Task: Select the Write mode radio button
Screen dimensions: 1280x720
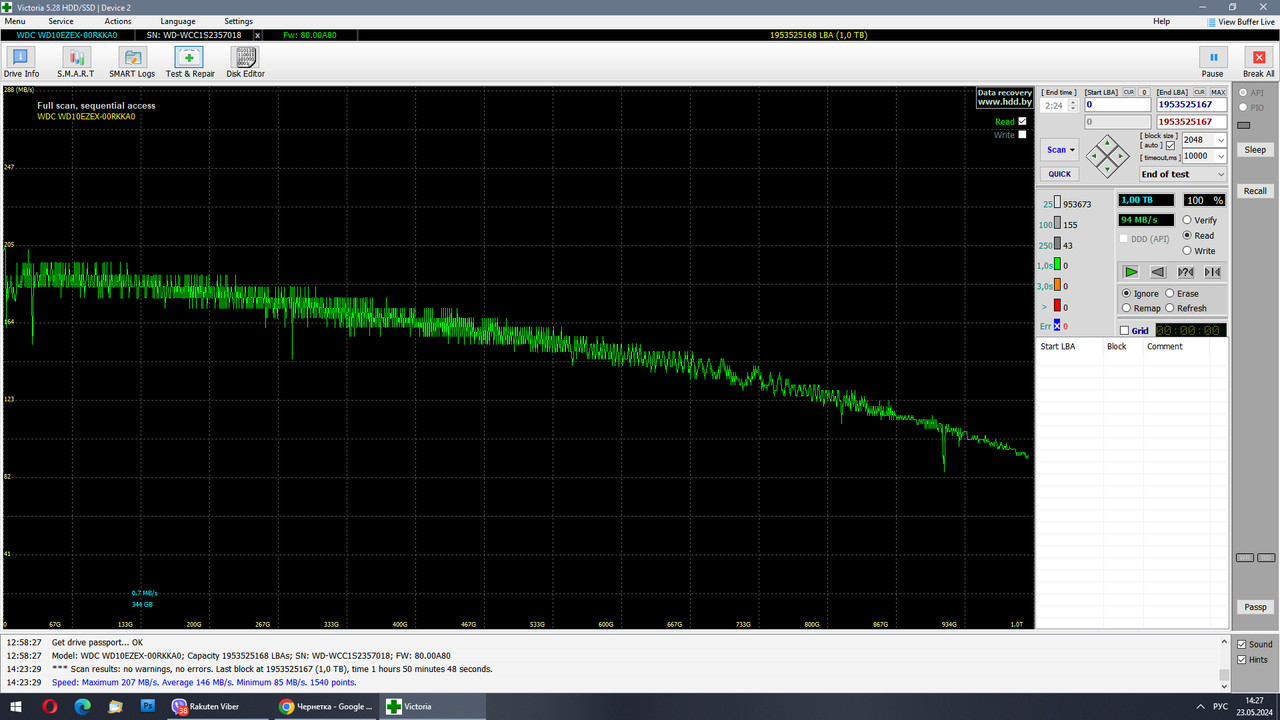Action: [1187, 251]
